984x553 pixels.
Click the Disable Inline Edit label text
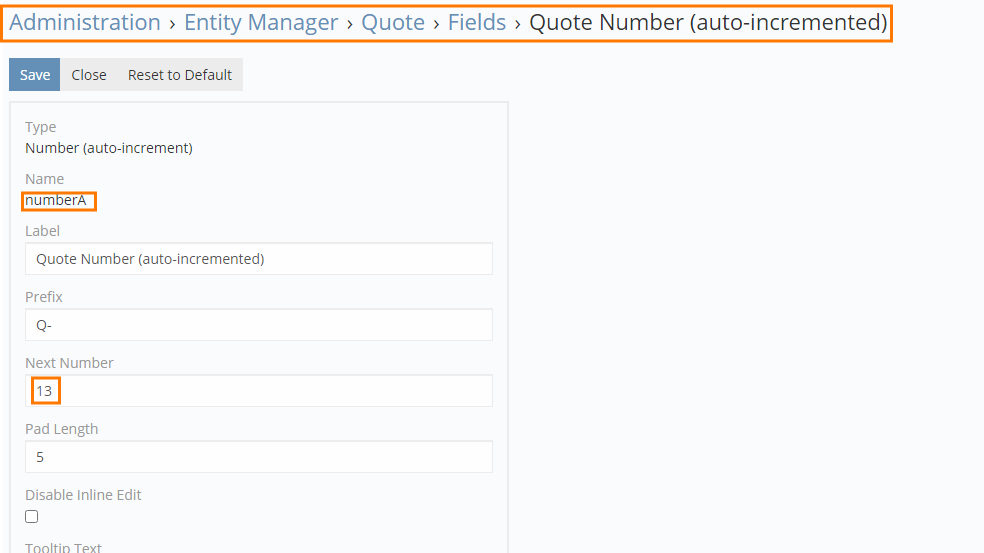83,495
